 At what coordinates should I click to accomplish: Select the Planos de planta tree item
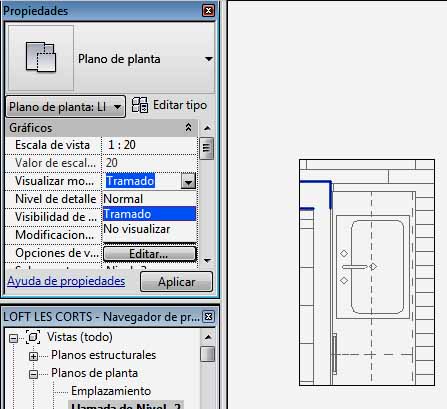[94, 373]
